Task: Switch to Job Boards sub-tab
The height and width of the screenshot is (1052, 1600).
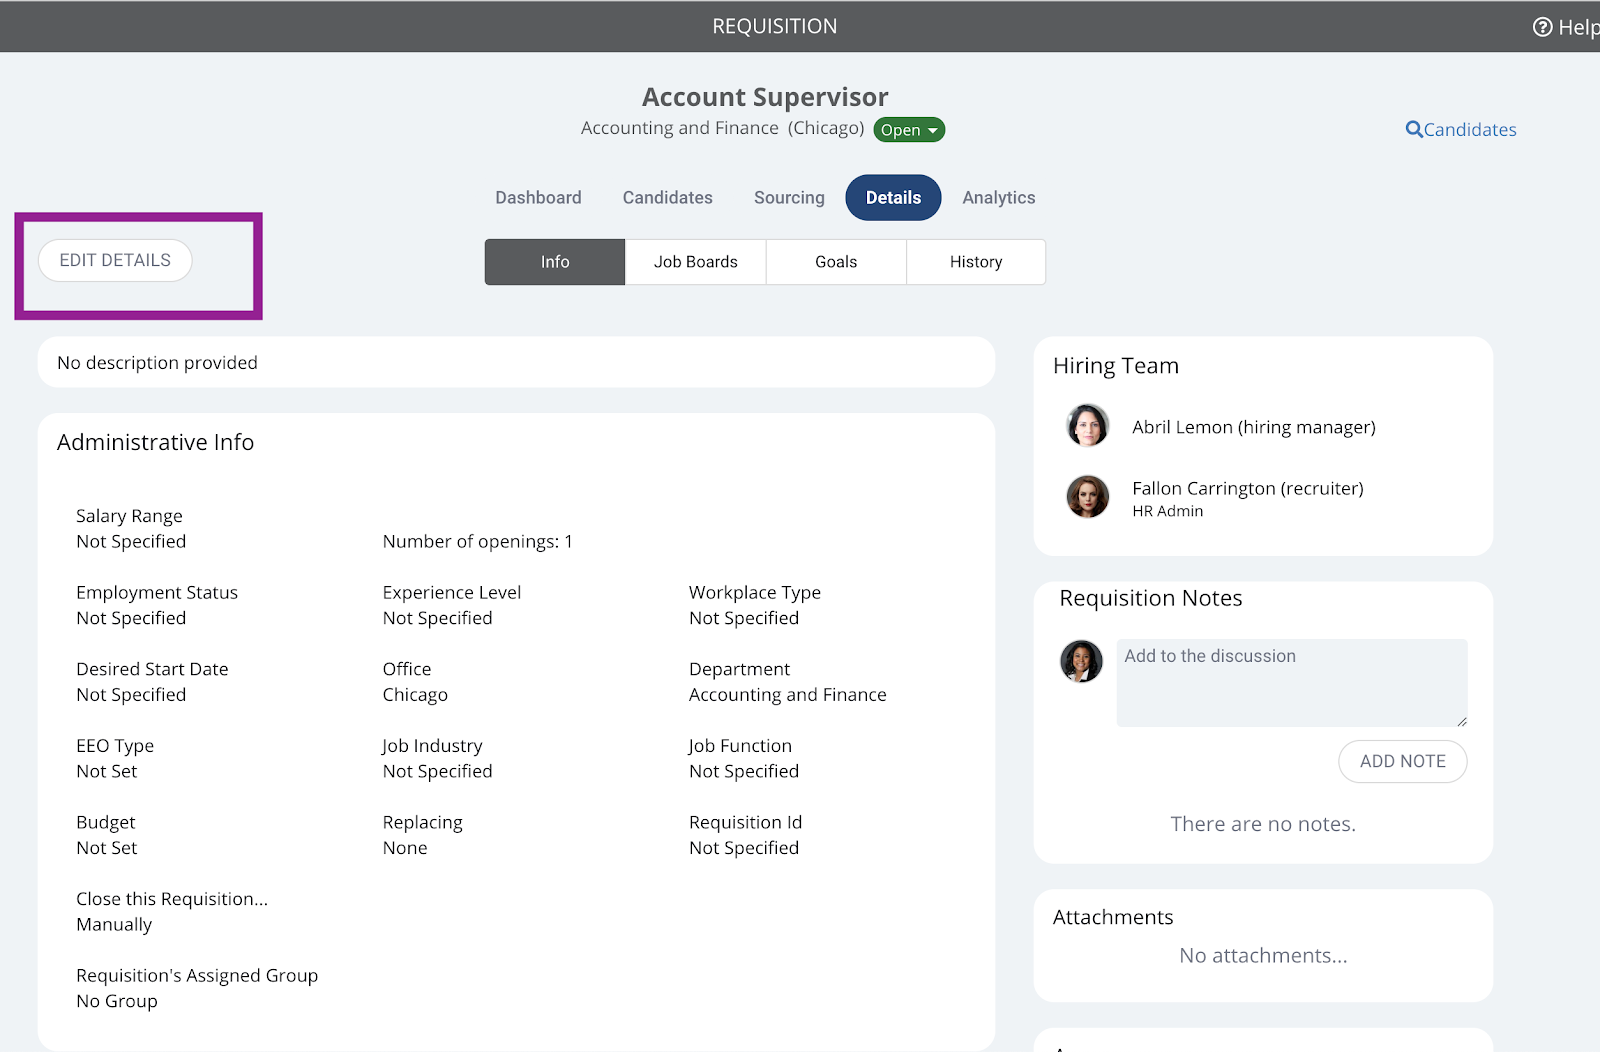Action: 696,262
